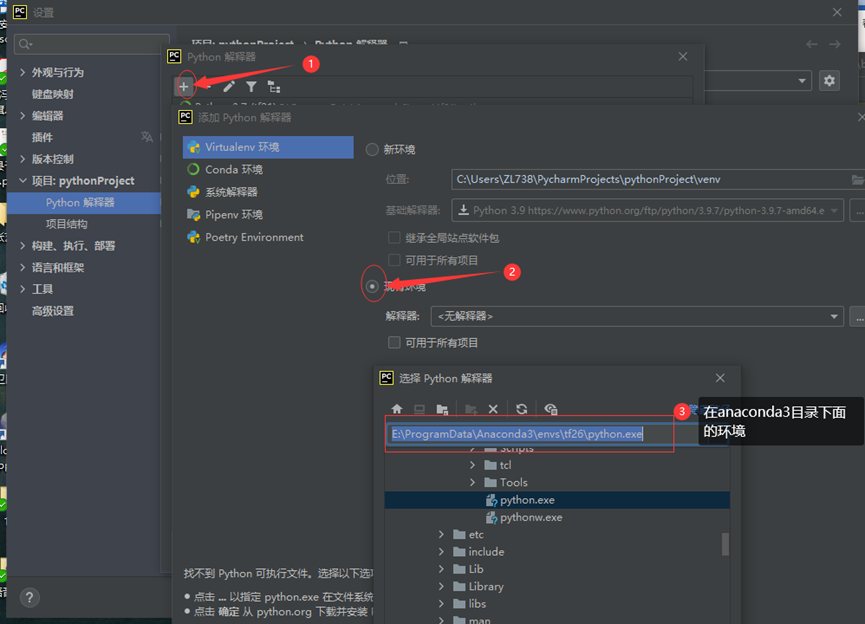Click the forward arrow in Settings
This screenshot has width=865, height=624.
[835, 44]
